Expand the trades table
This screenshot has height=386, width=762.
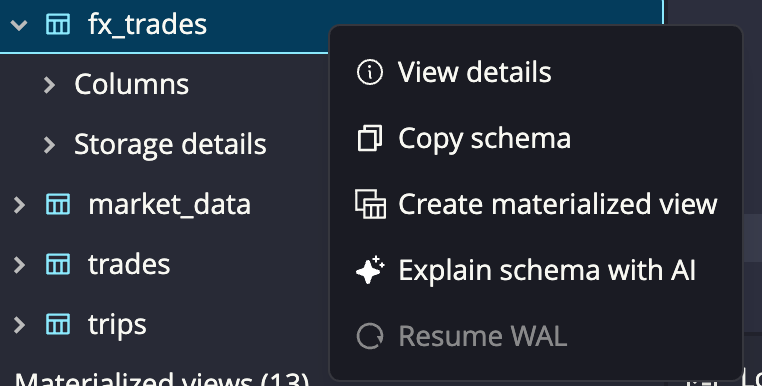[x=19, y=264]
